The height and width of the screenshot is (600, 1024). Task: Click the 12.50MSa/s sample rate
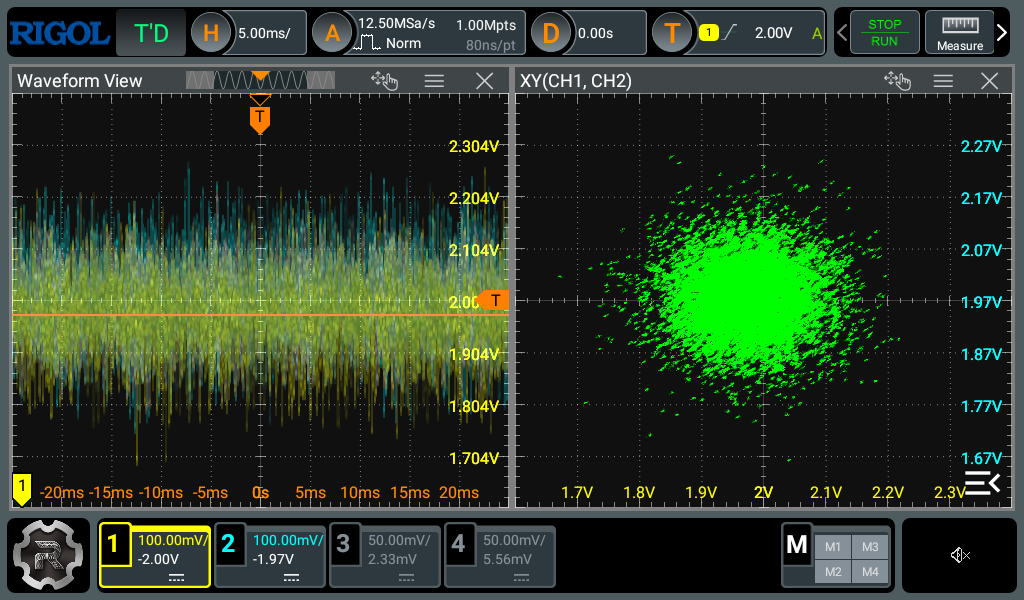pos(396,24)
